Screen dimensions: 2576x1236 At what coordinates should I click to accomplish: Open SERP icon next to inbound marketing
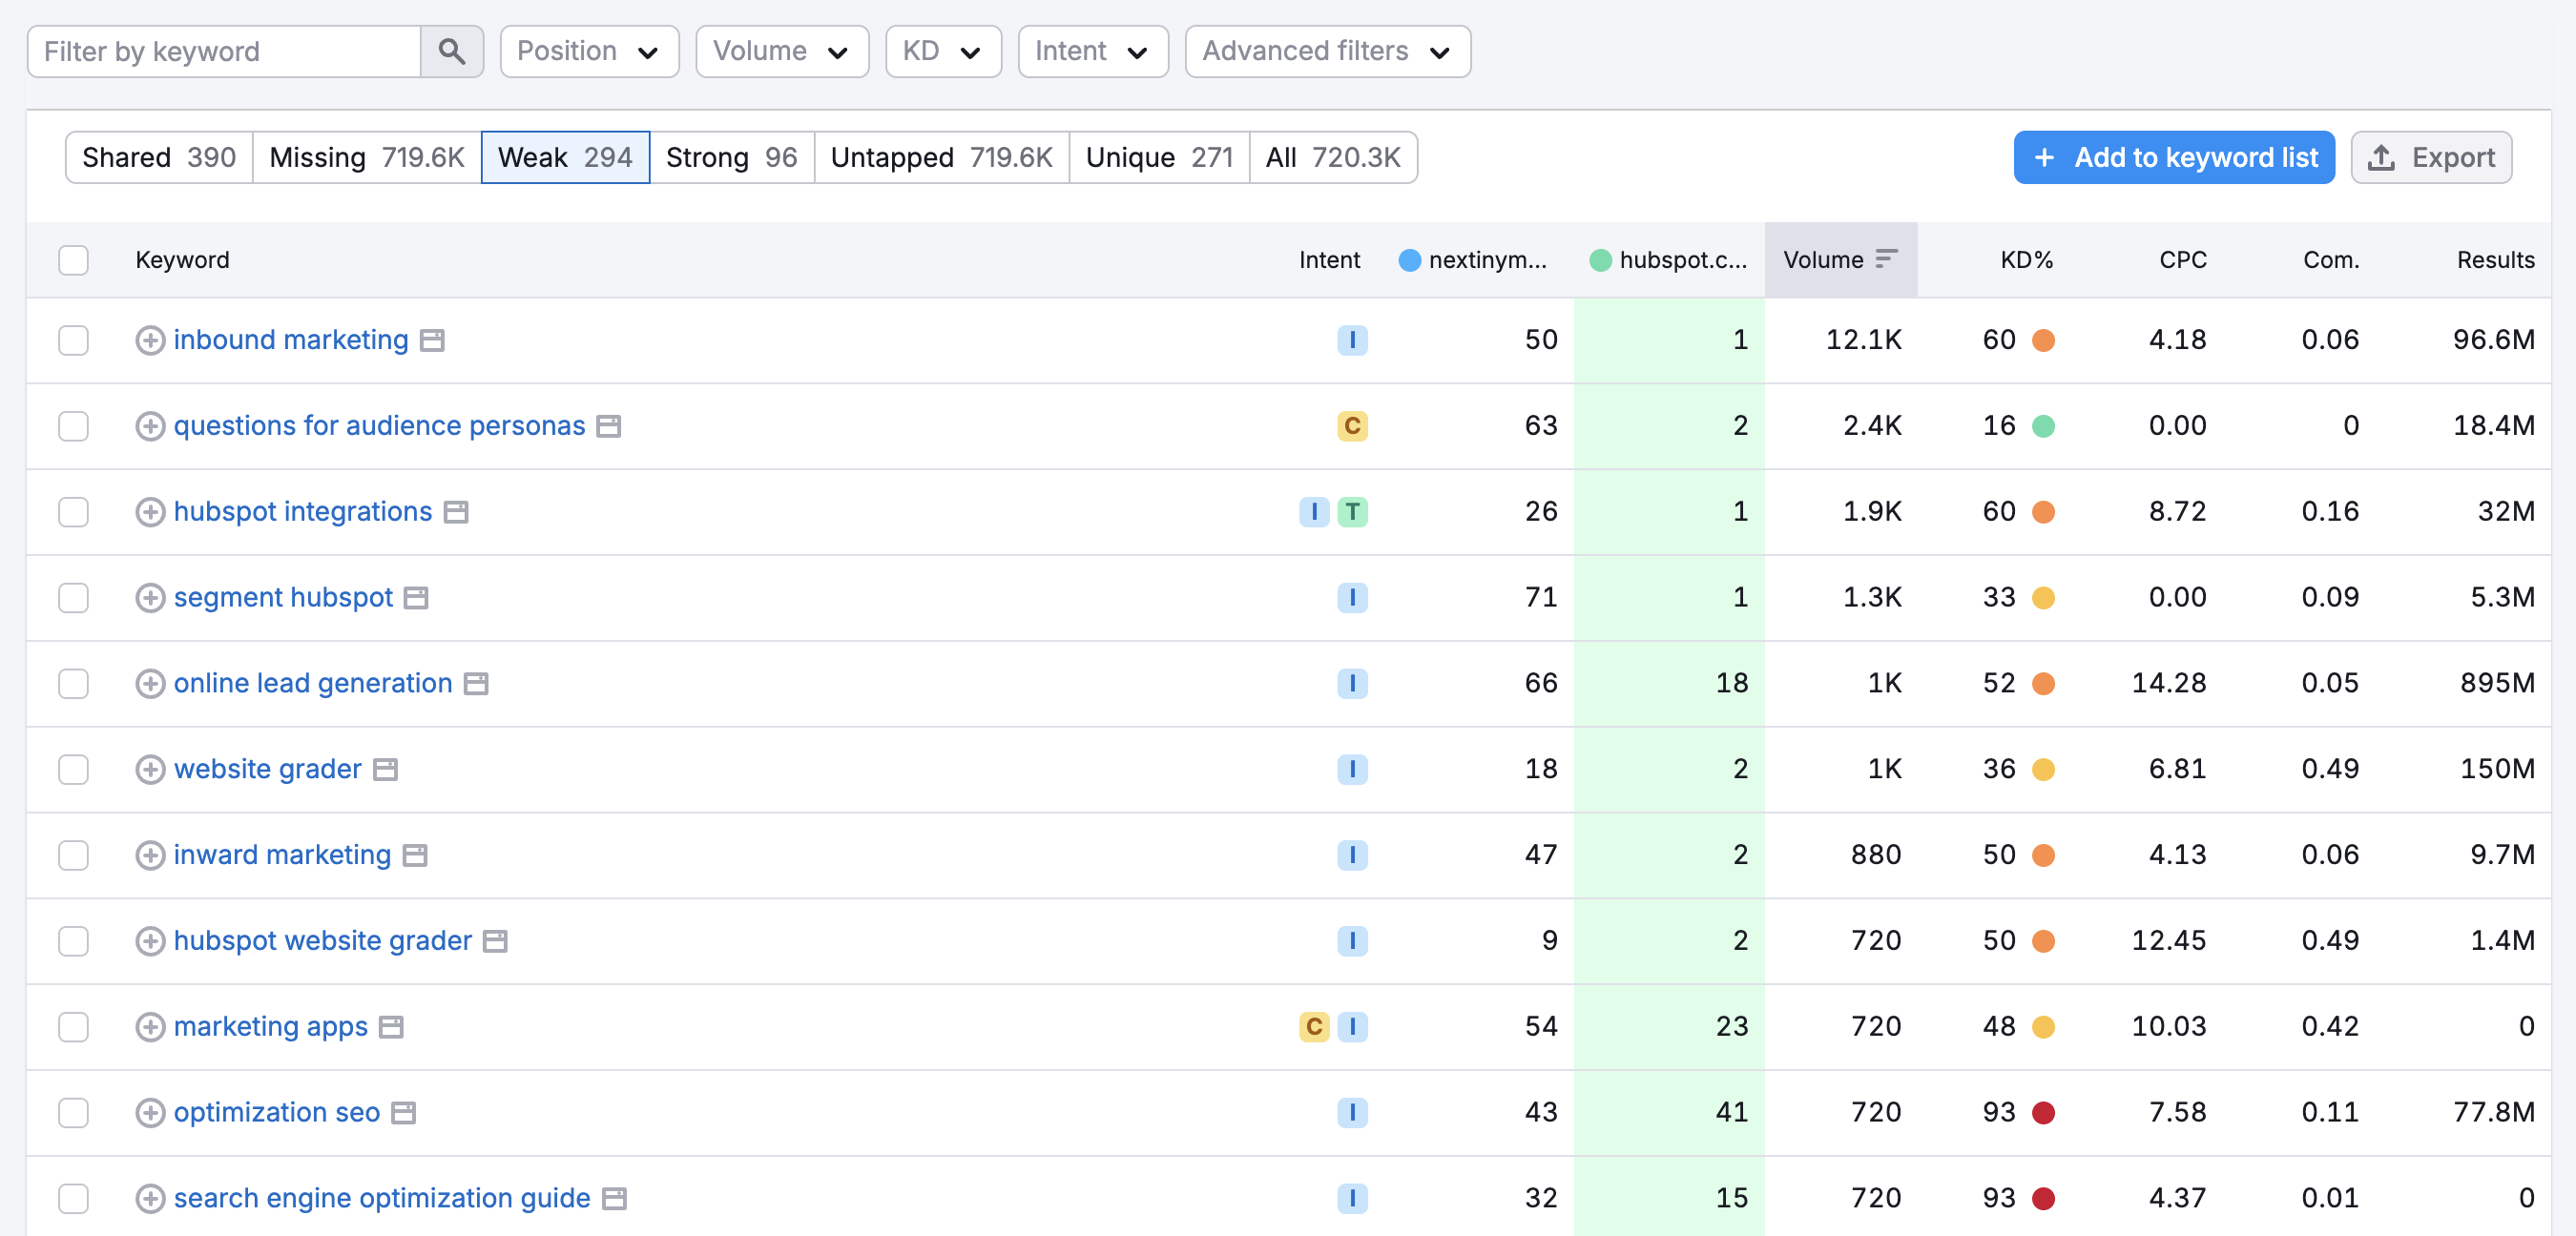click(432, 340)
